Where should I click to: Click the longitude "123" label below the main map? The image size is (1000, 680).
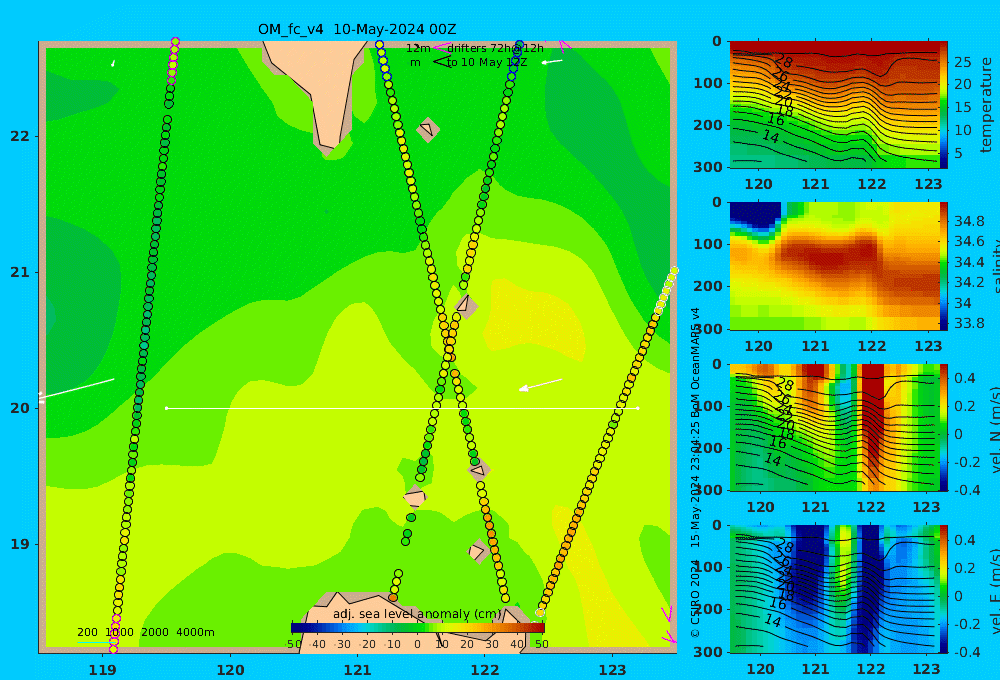tap(613, 670)
